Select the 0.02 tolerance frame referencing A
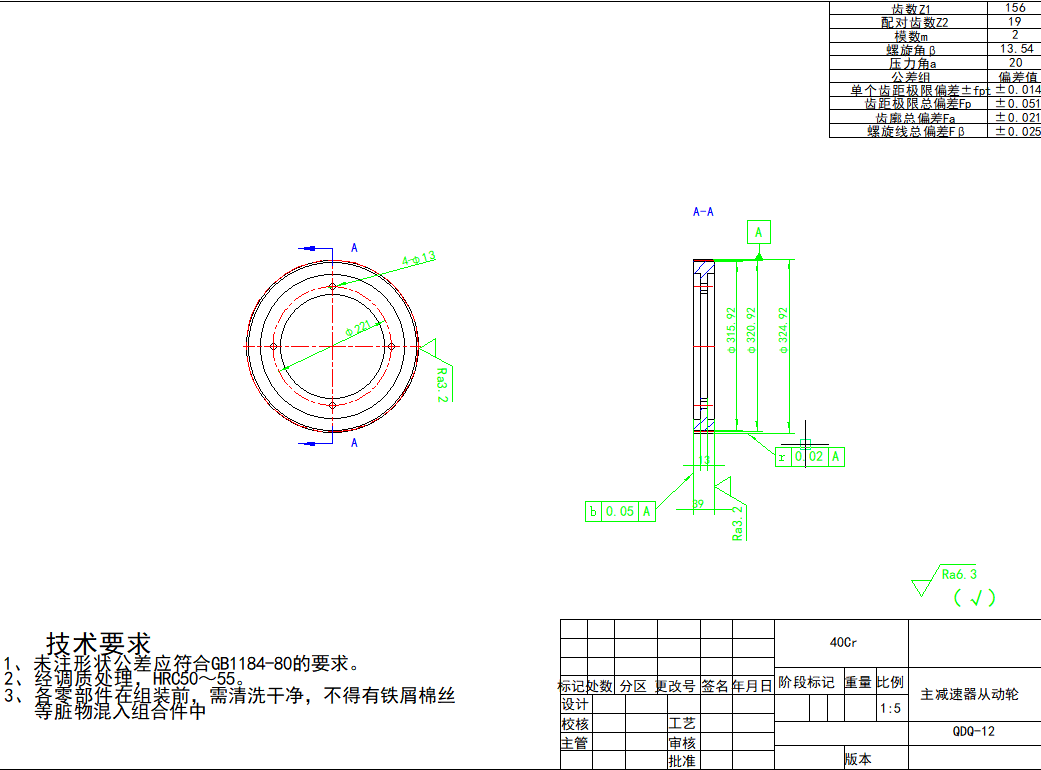This screenshot has height=770, width=1041. (811, 457)
